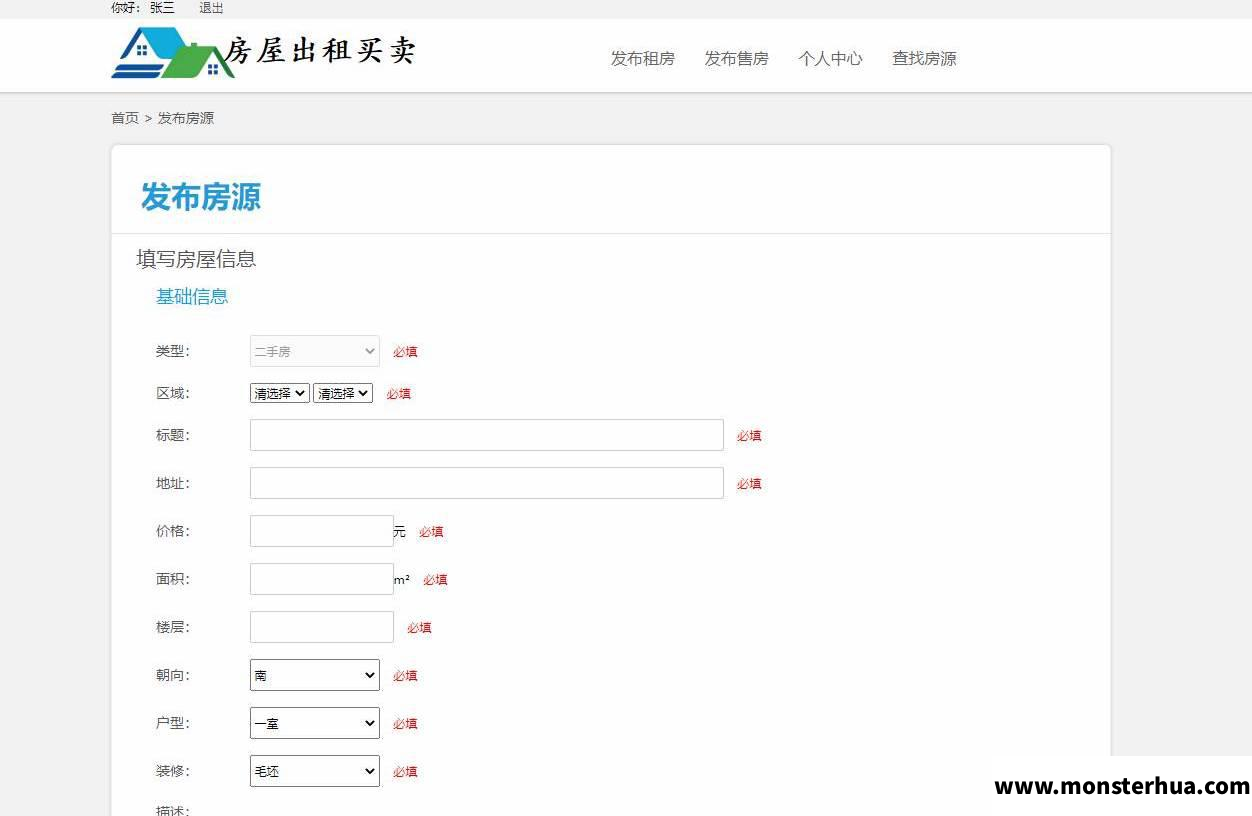Click the 首页 breadcrumb link
Image resolution: width=1252 pixels, height=816 pixels.
(x=125, y=118)
